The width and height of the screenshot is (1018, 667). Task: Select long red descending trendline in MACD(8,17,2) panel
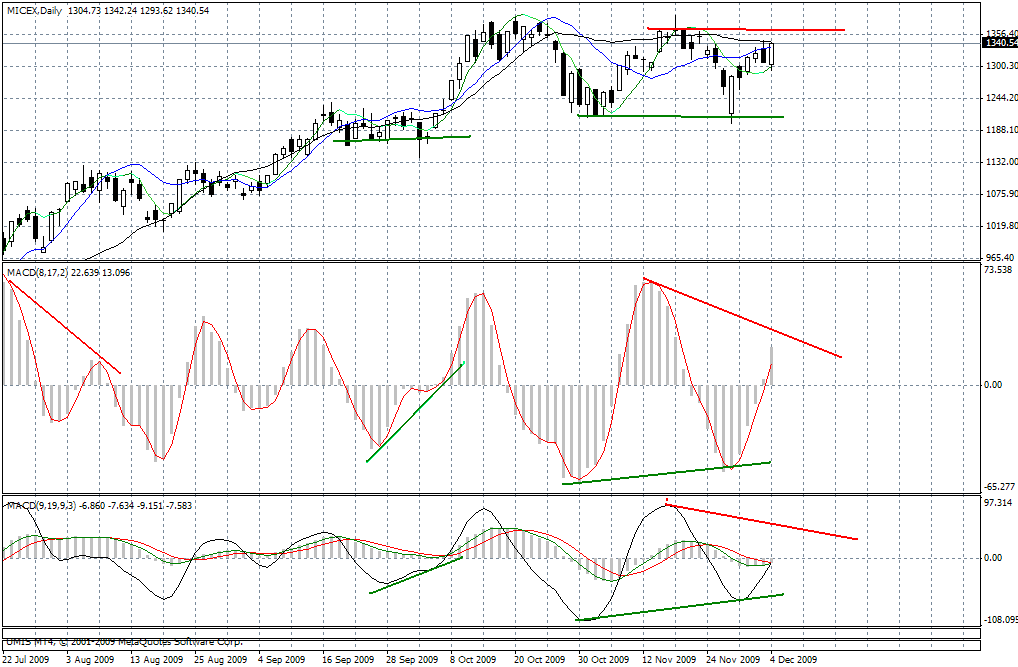(x=740, y=317)
